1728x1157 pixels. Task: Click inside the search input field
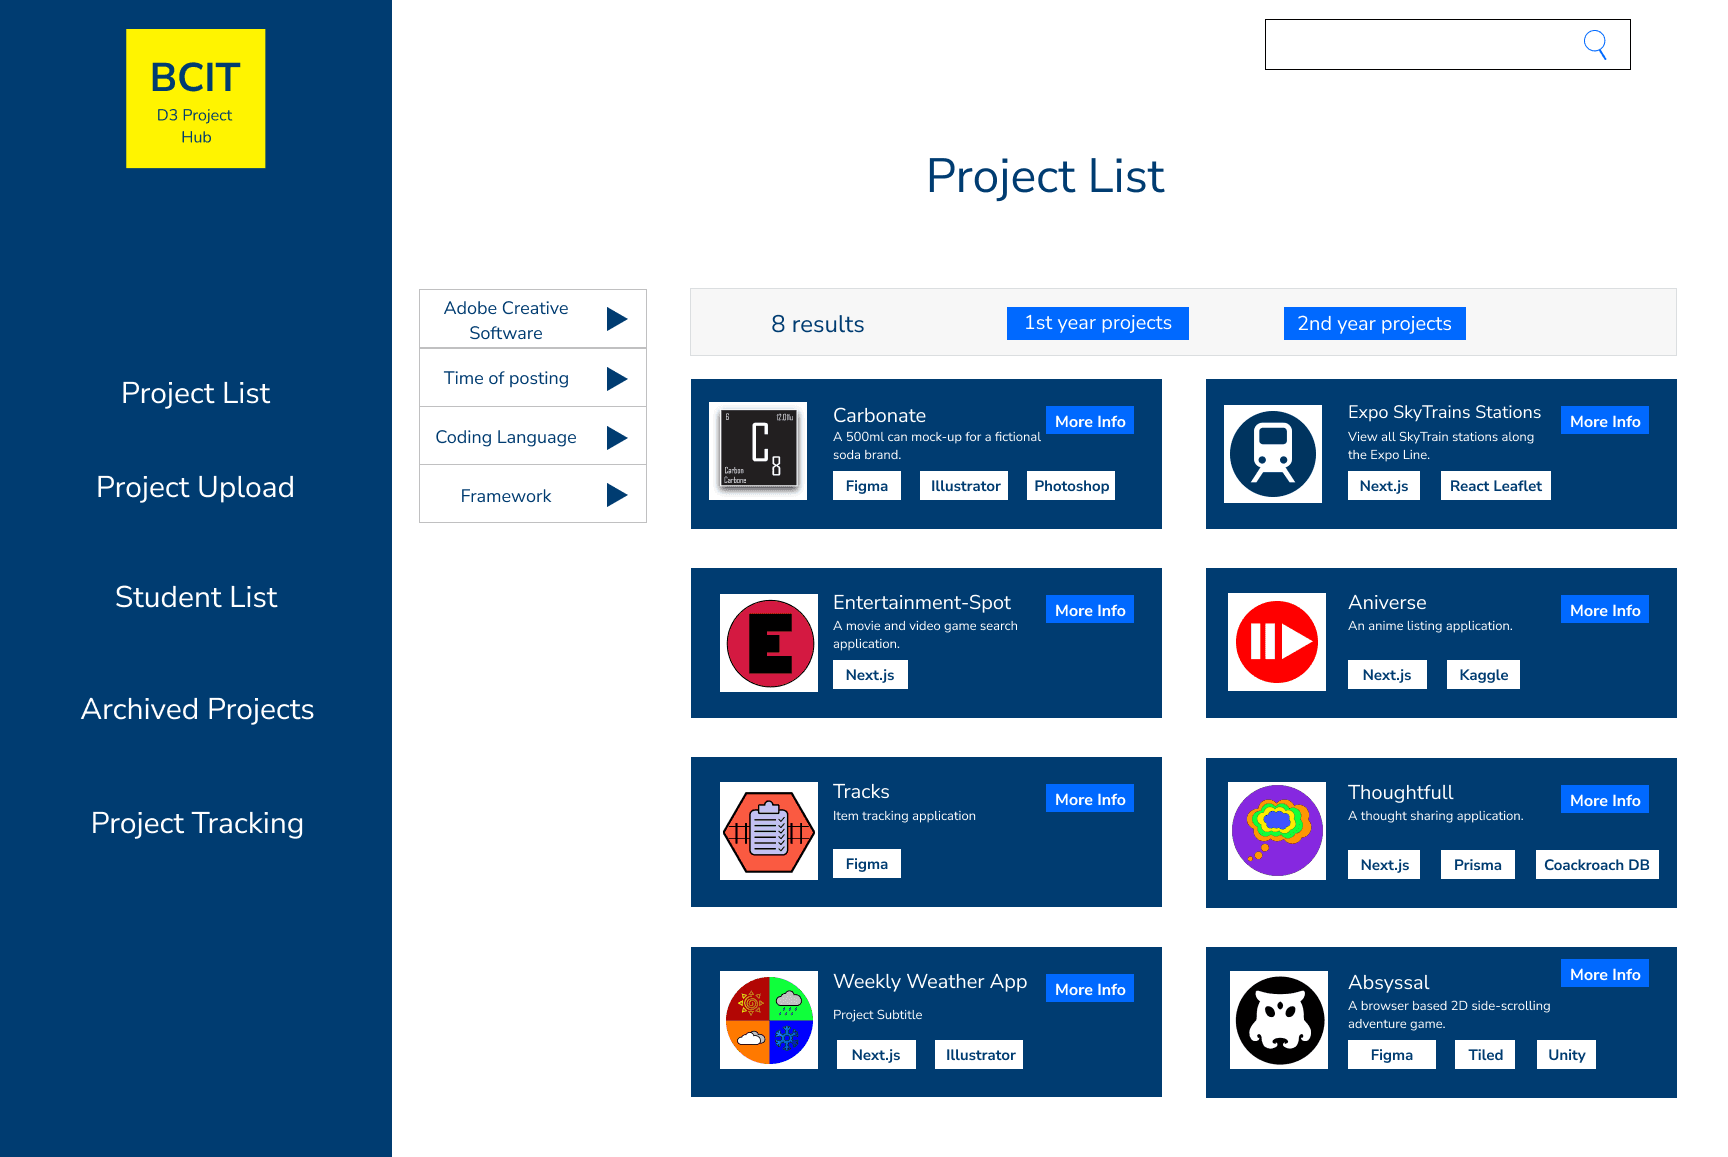(x=1420, y=44)
